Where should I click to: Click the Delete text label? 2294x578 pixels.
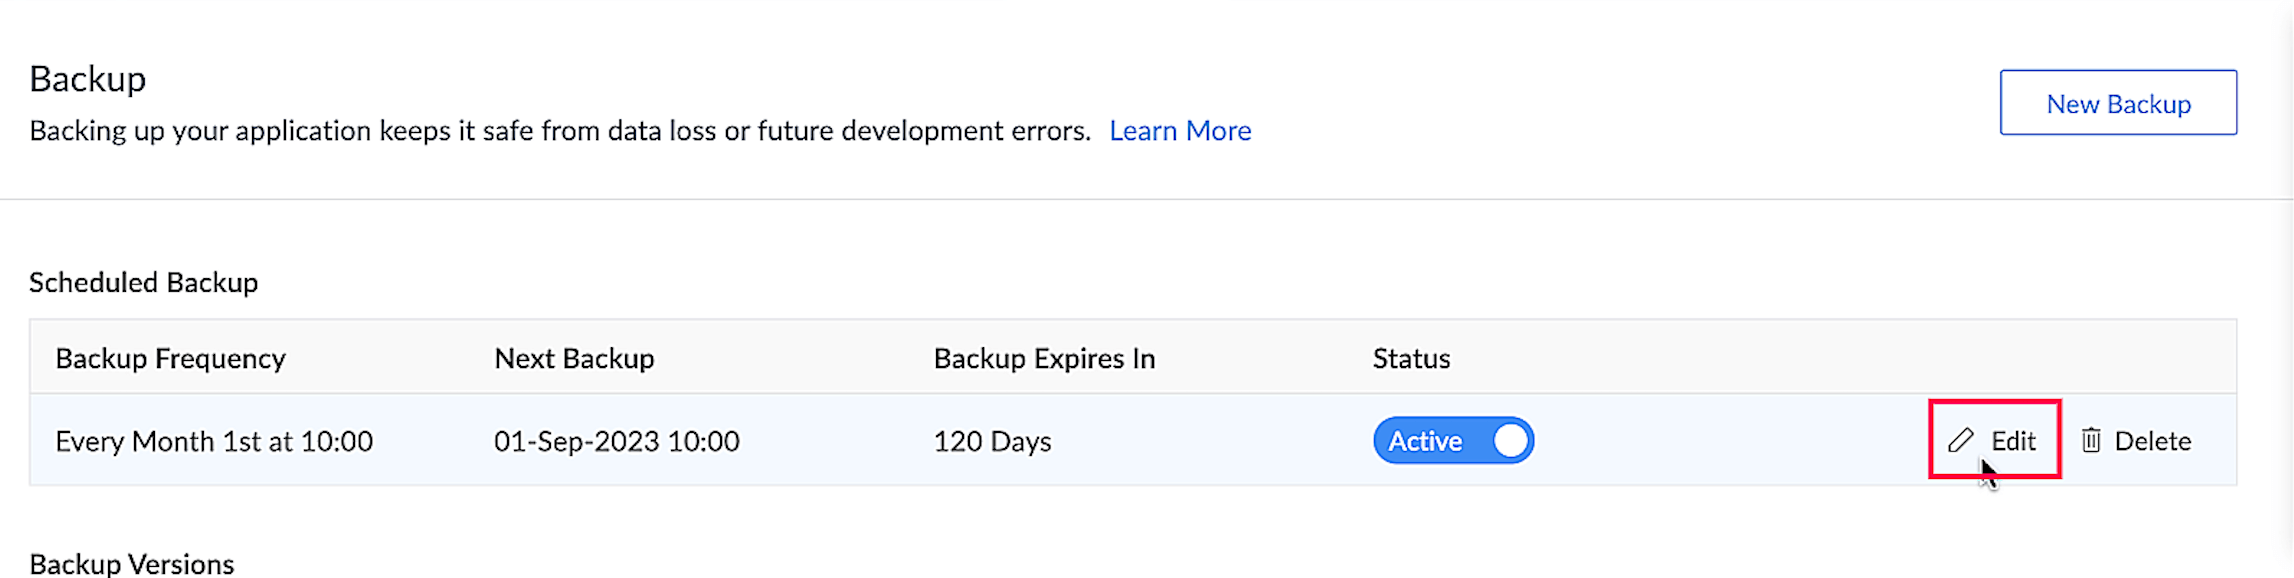pyautogui.click(x=2153, y=441)
